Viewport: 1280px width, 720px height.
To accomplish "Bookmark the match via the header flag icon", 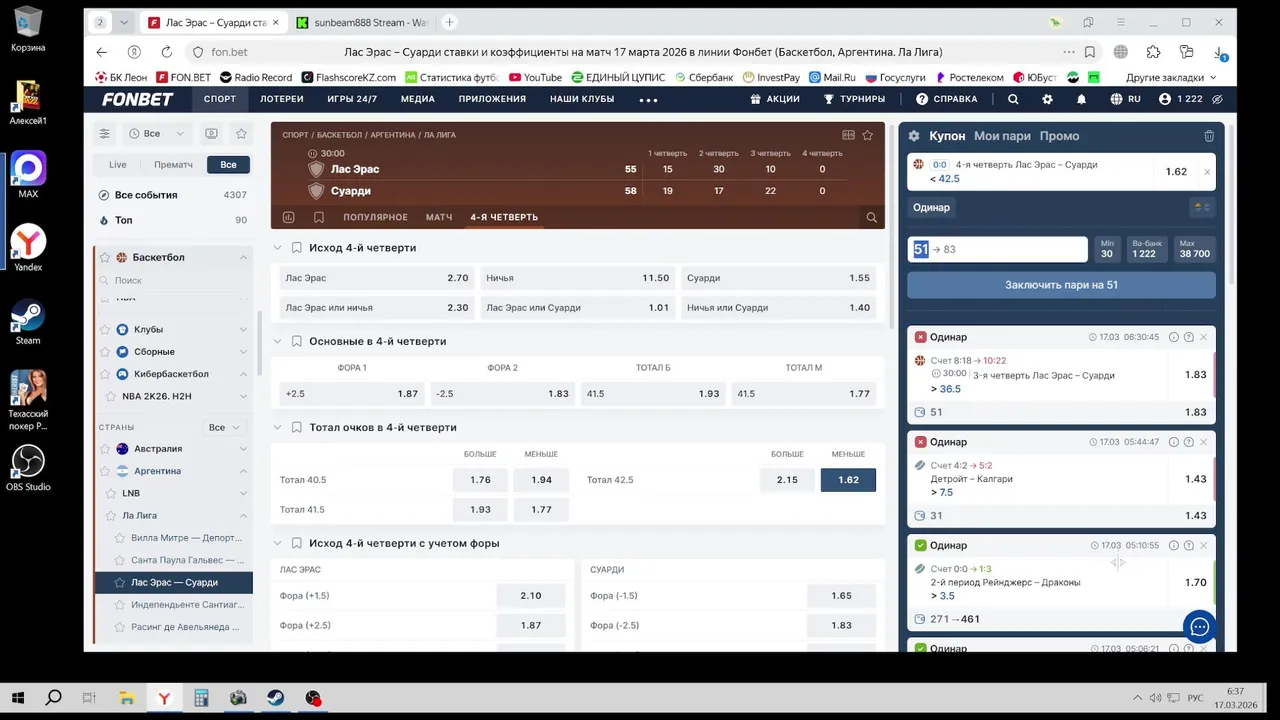I will 319,217.
